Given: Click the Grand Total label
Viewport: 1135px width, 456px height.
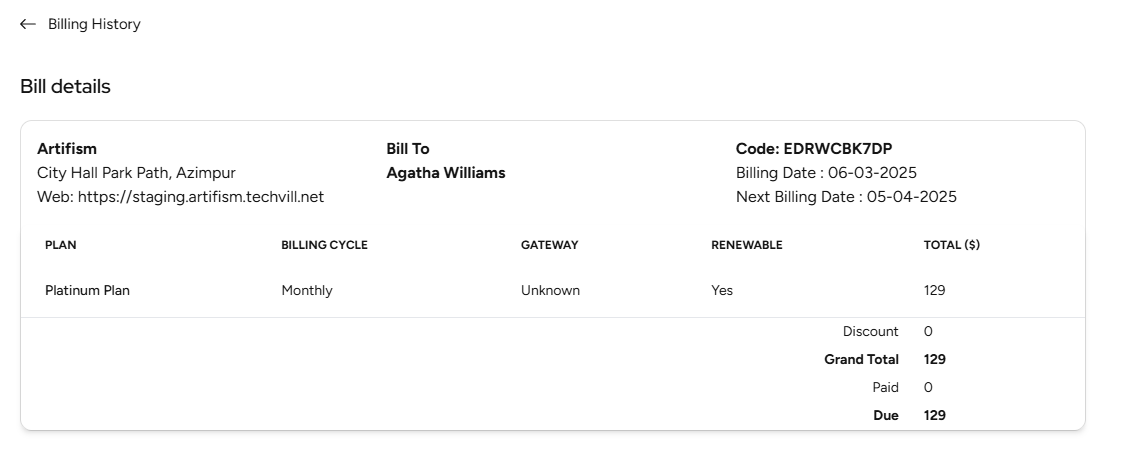Looking at the screenshot, I should coord(861,359).
